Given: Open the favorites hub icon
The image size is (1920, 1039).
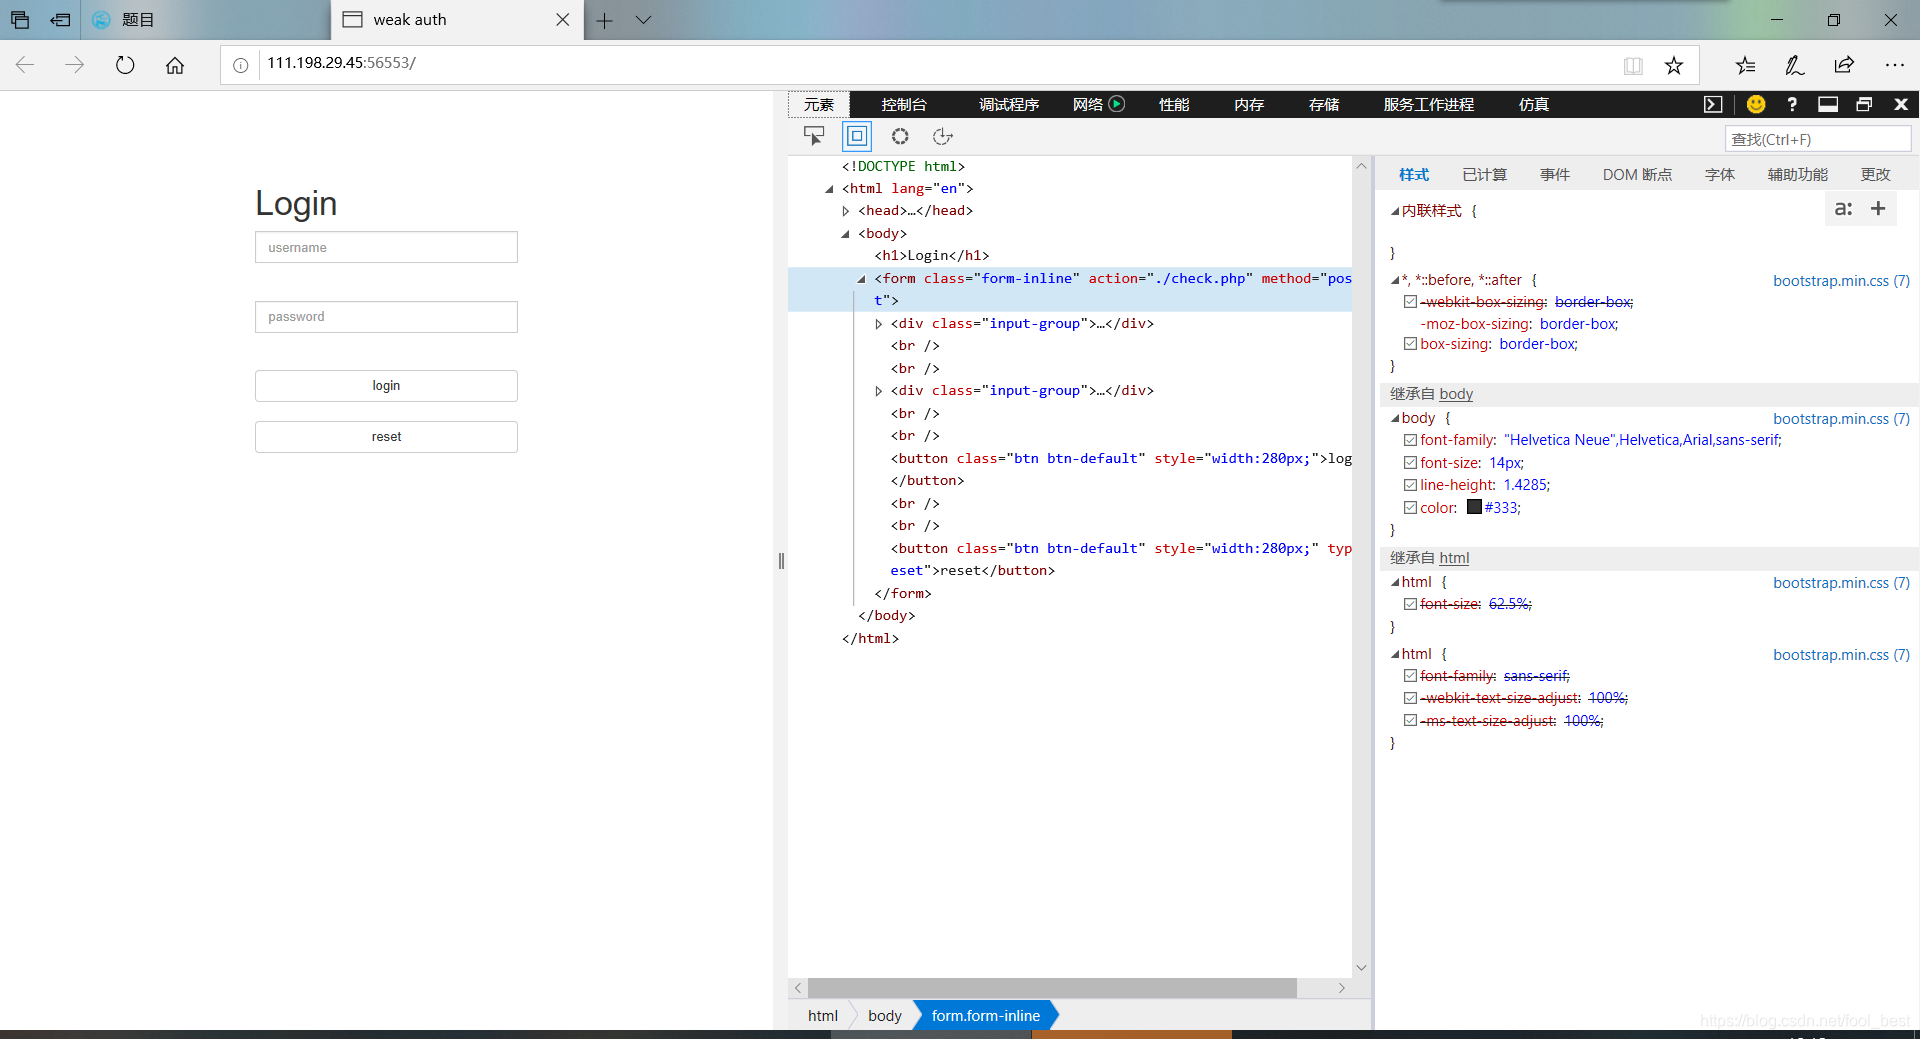Looking at the screenshot, I should click(1745, 65).
